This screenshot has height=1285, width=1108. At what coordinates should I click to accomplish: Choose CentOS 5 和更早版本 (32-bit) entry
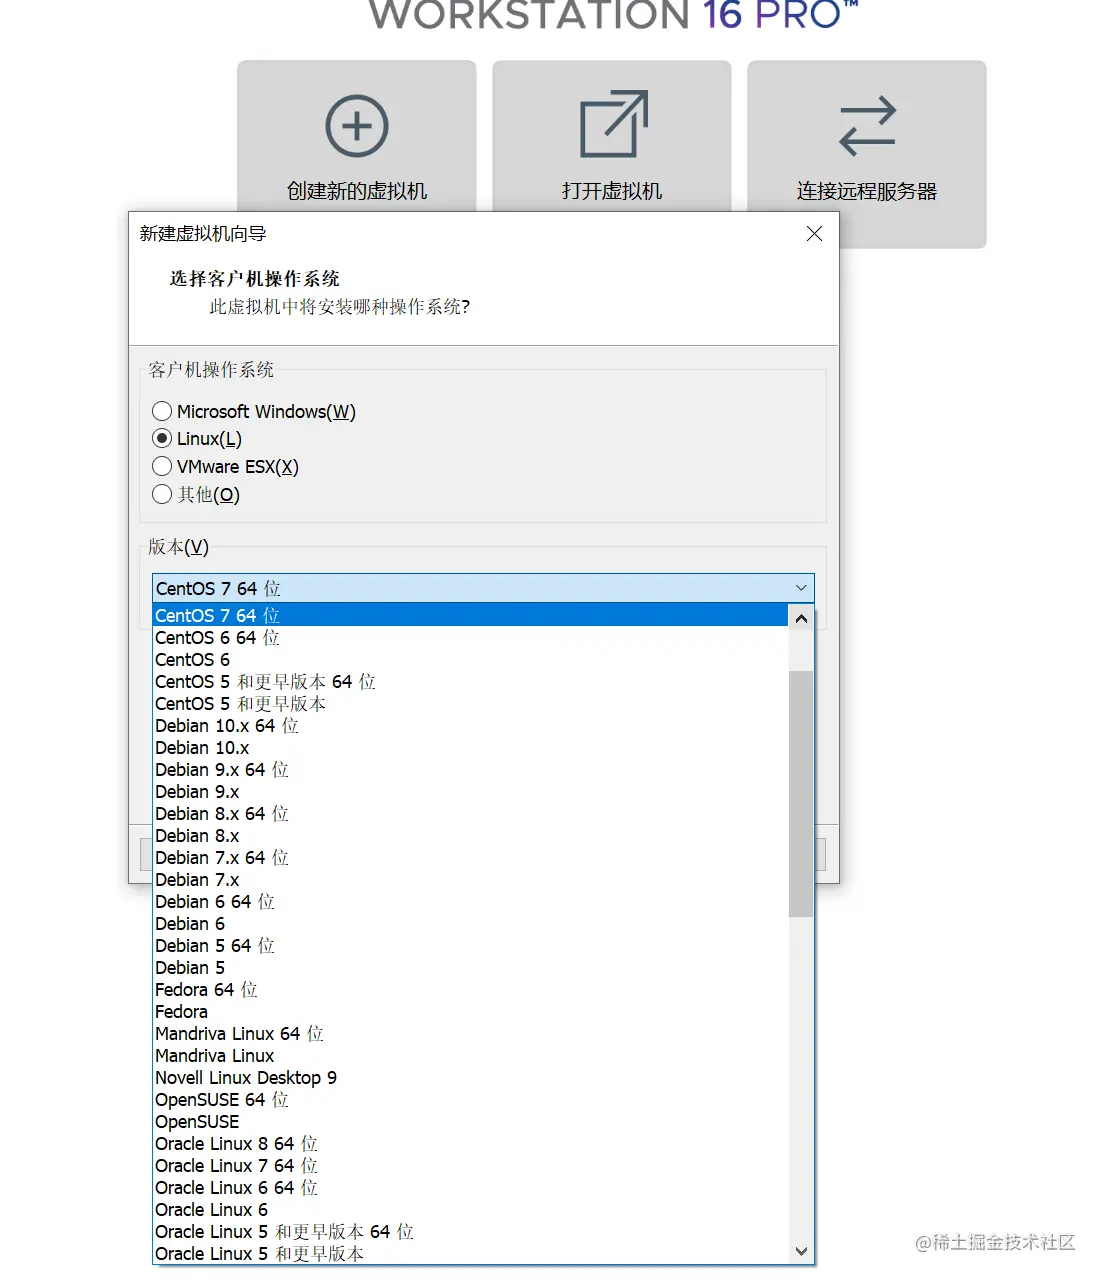point(470,703)
